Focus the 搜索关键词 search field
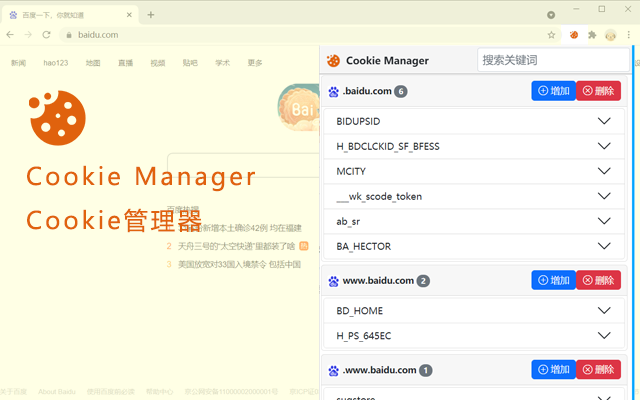This screenshot has width=640, height=400. click(553, 60)
